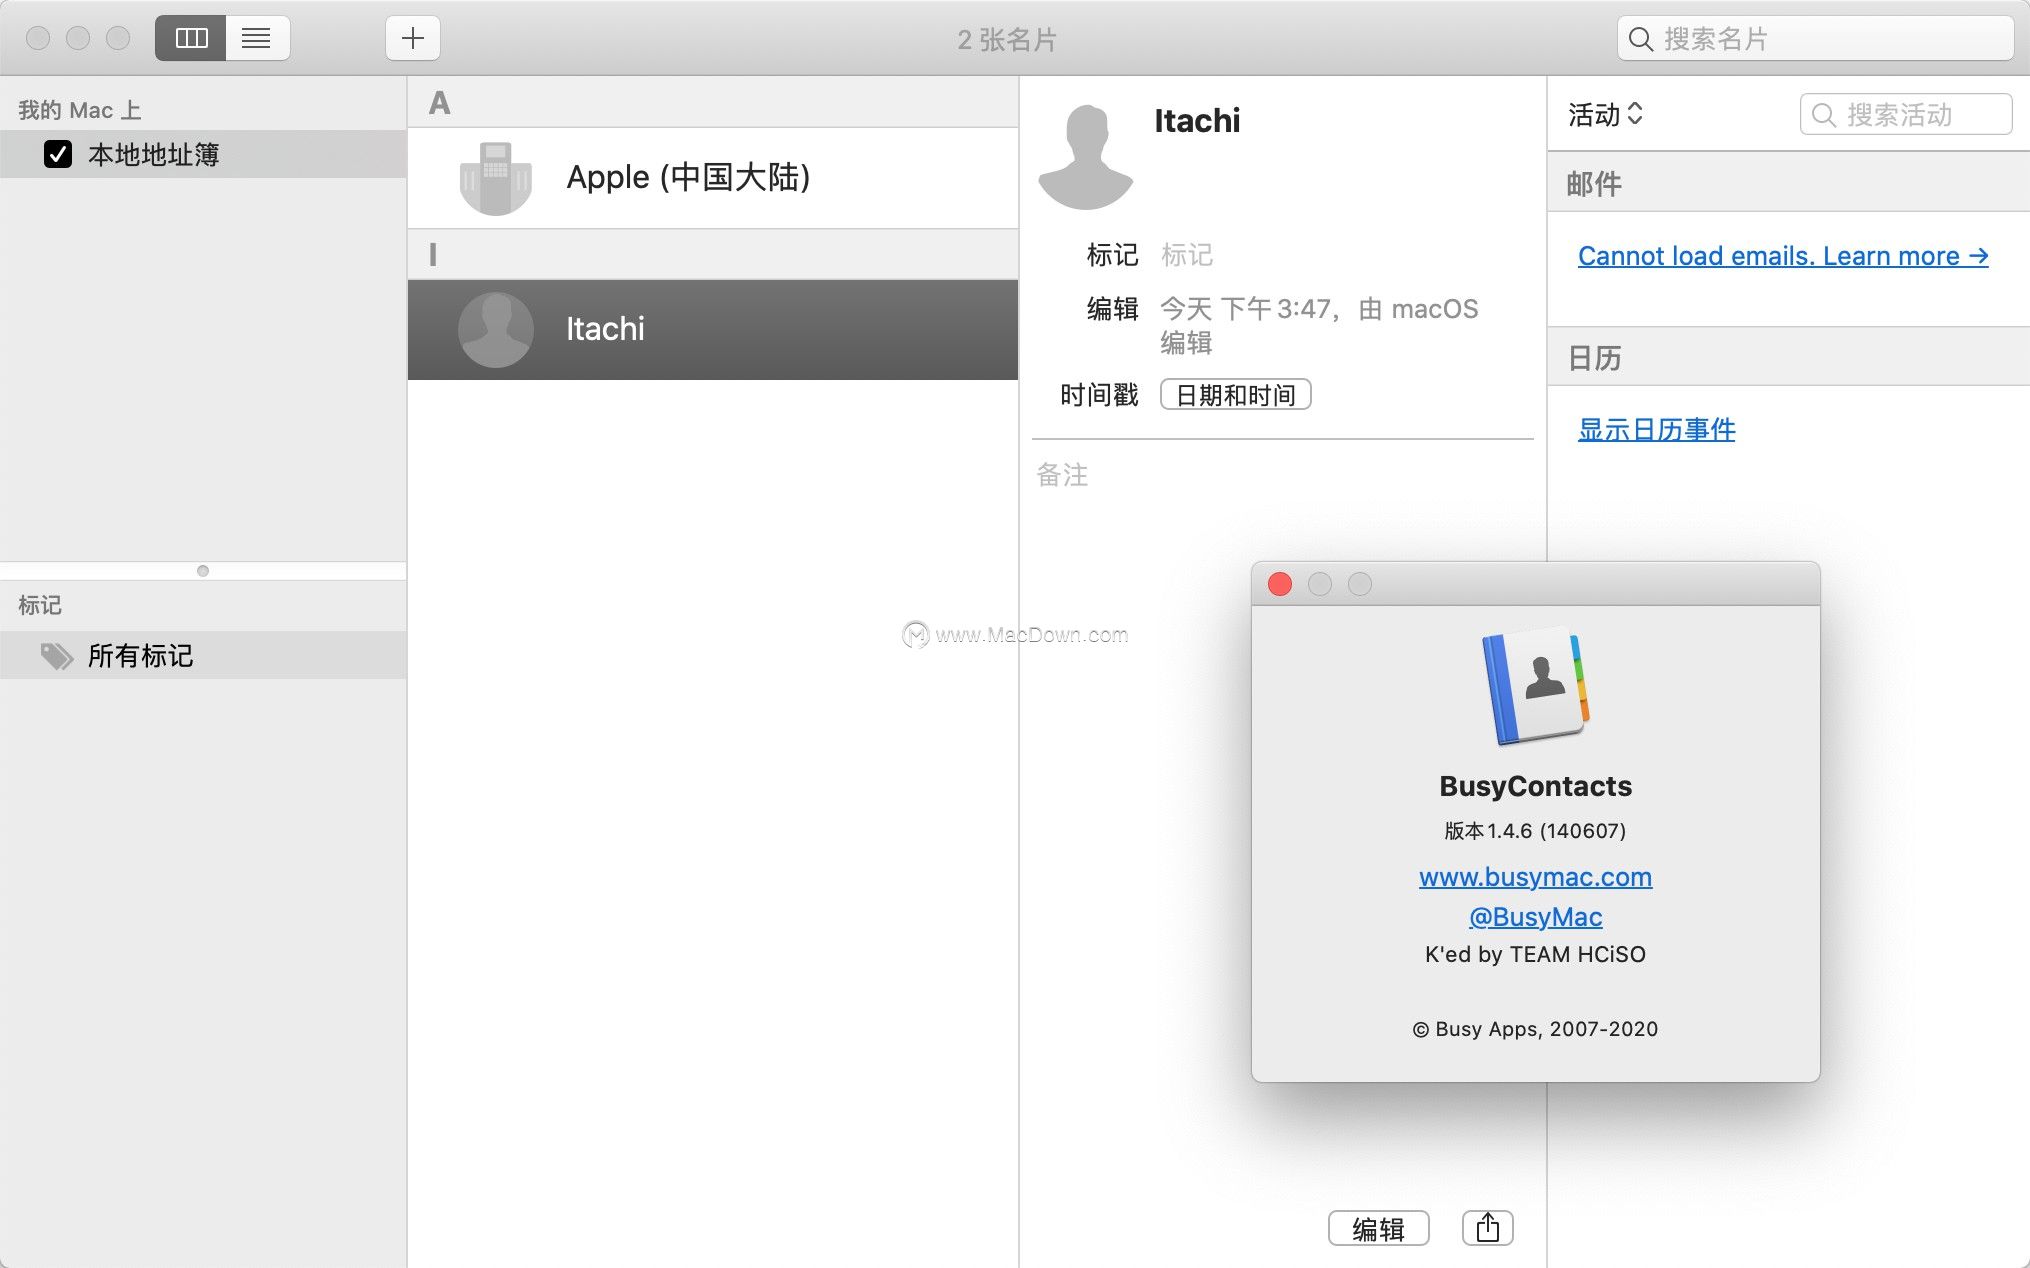The image size is (2030, 1268).
Task: Switch to the list view
Action: 257,38
